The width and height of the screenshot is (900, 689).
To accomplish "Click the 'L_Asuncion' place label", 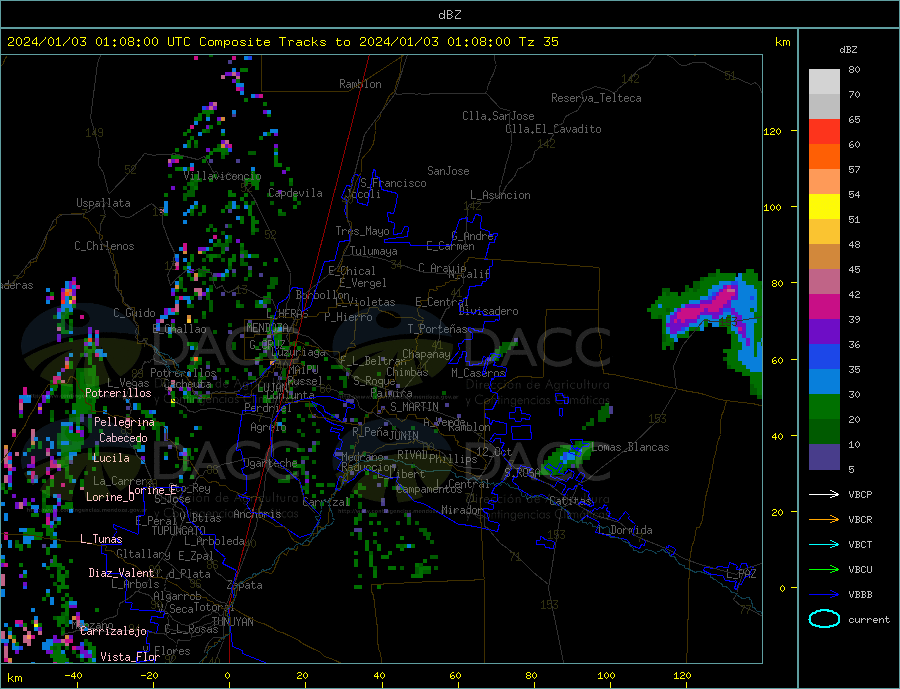I will pos(500,195).
